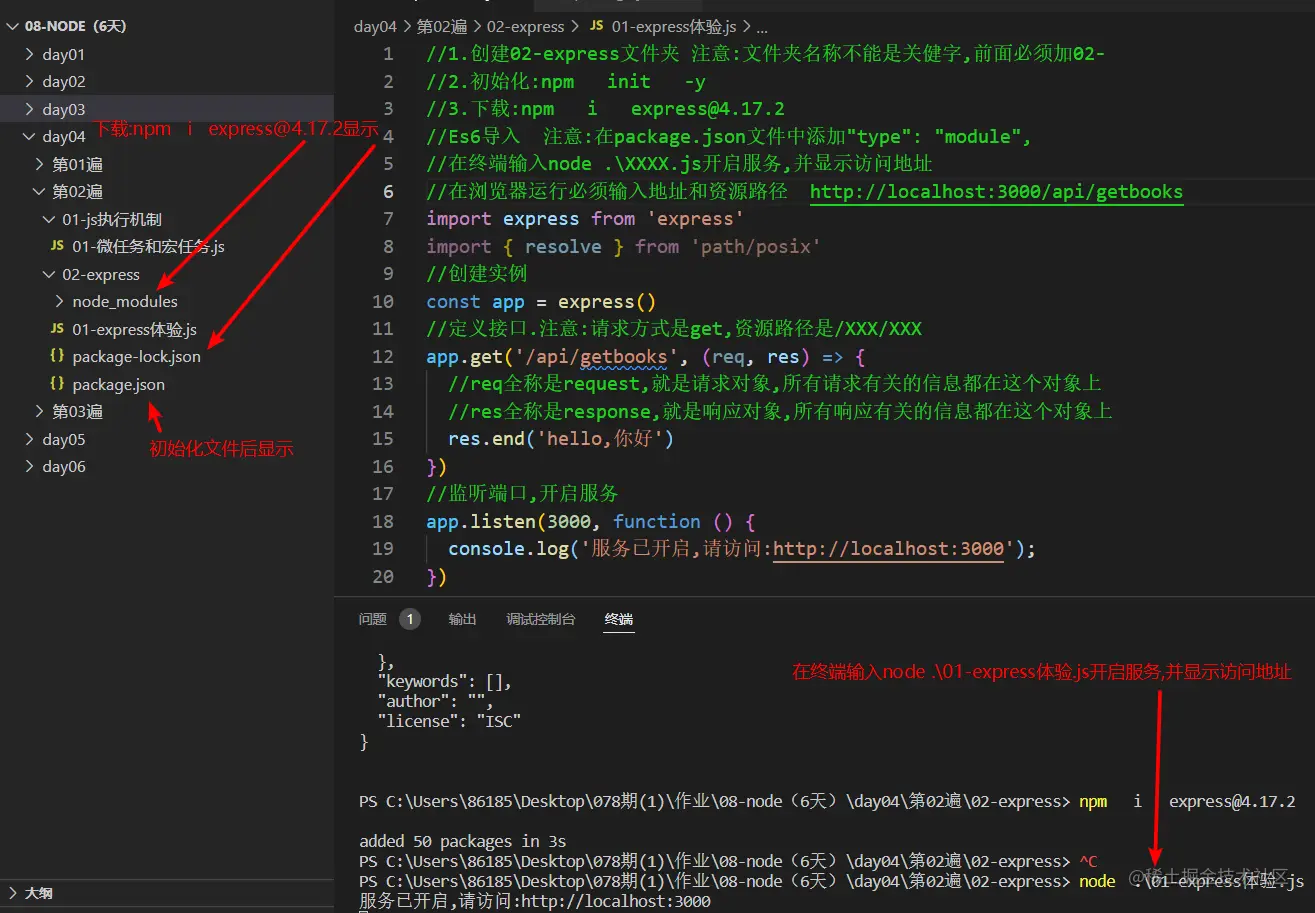This screenshot has width=1315, height=913.
Task: Switch to the 输出 panel tab
Action: point(463,619)
